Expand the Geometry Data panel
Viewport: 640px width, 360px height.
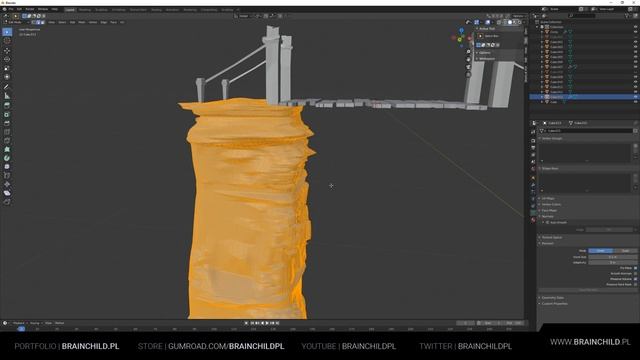(x=552, y=298)
